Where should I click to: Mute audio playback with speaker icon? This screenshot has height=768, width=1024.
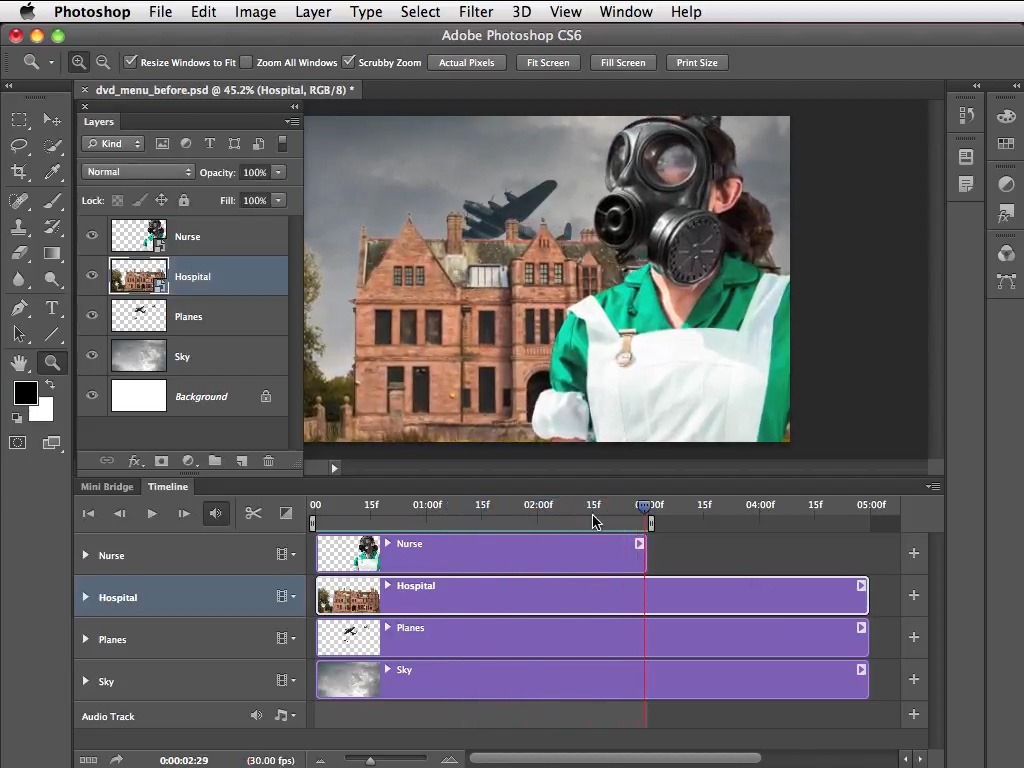coord(215,513)
